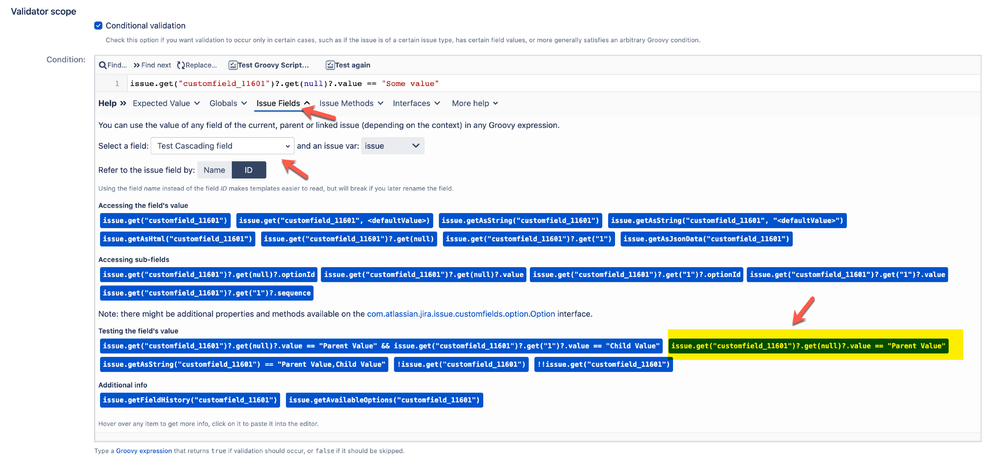This screenshot has height=455, width=999.
Task: Insert getAsString with "<defaultValue>" snippet
Action: [x=727, y=220]
